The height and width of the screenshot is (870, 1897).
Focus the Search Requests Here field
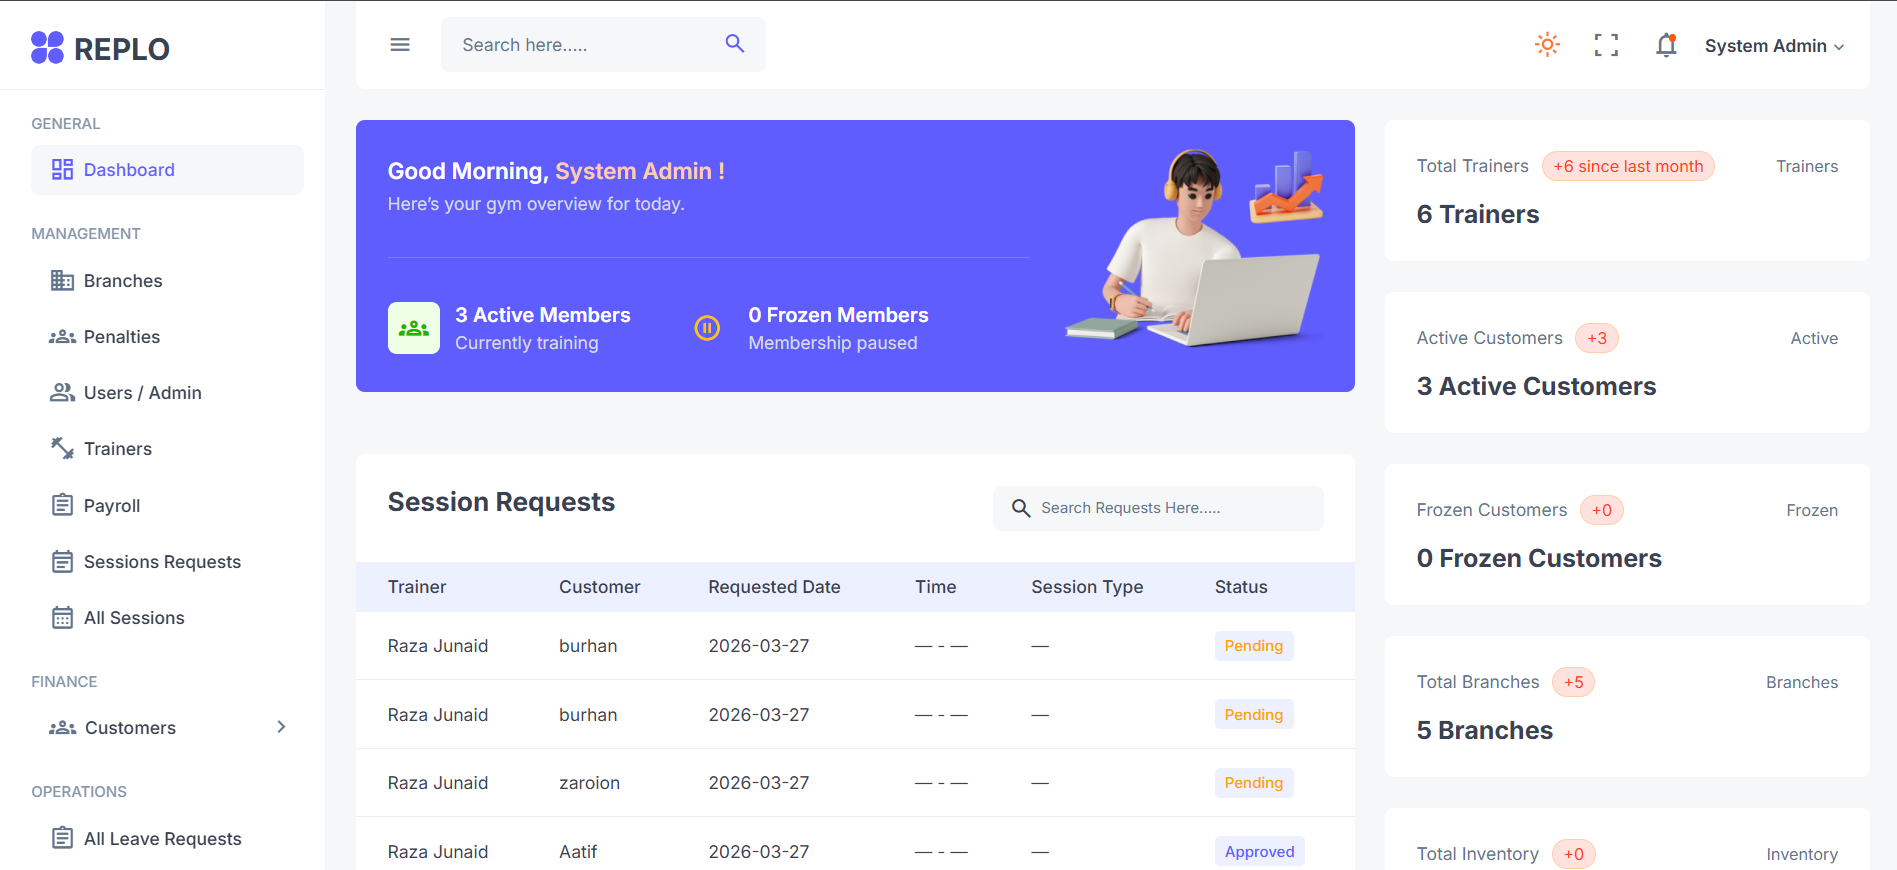coord(1170,508)
